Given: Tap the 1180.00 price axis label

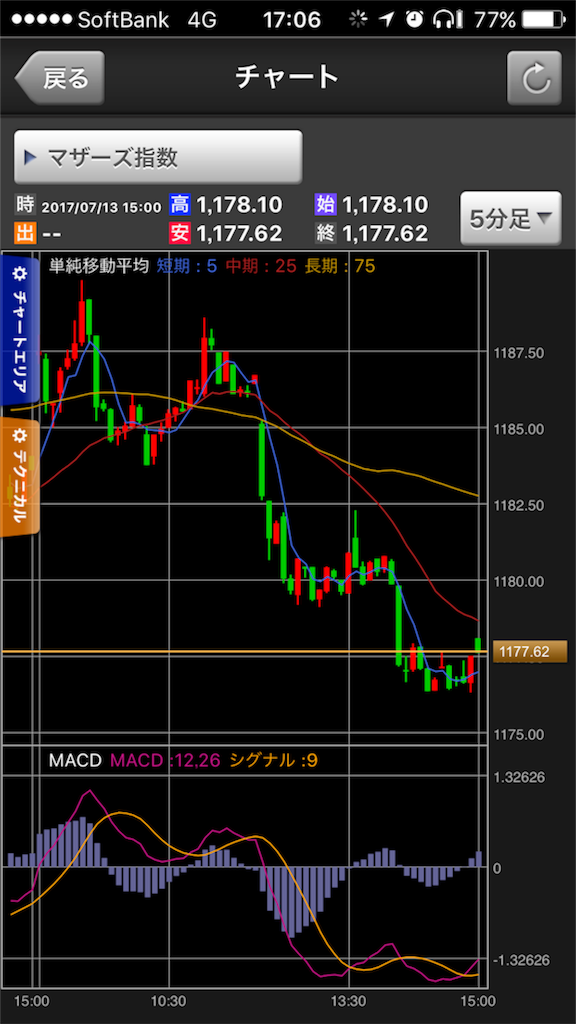Looking at the screenshot, I should click(x=521, y=582).
